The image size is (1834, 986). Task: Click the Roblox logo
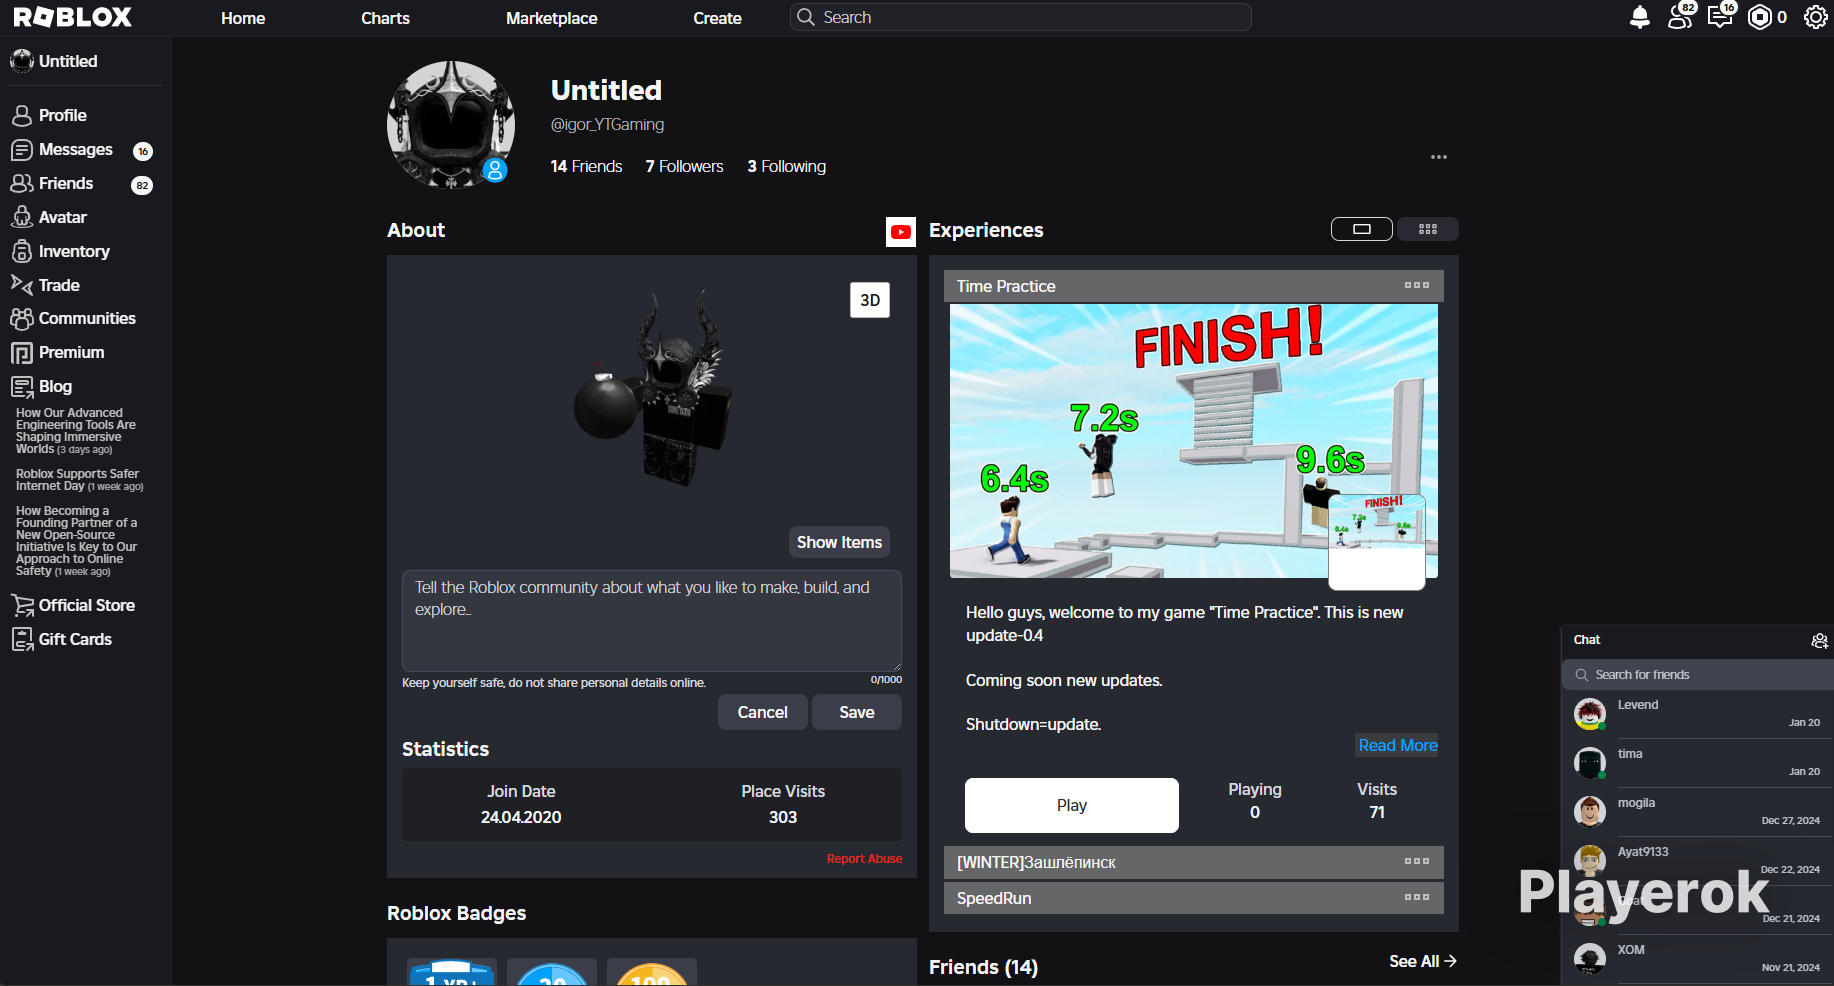[x=73, y=17]
